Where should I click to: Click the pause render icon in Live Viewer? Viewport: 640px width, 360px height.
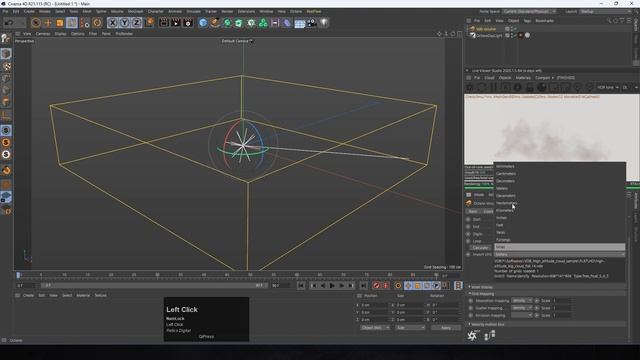493,87
